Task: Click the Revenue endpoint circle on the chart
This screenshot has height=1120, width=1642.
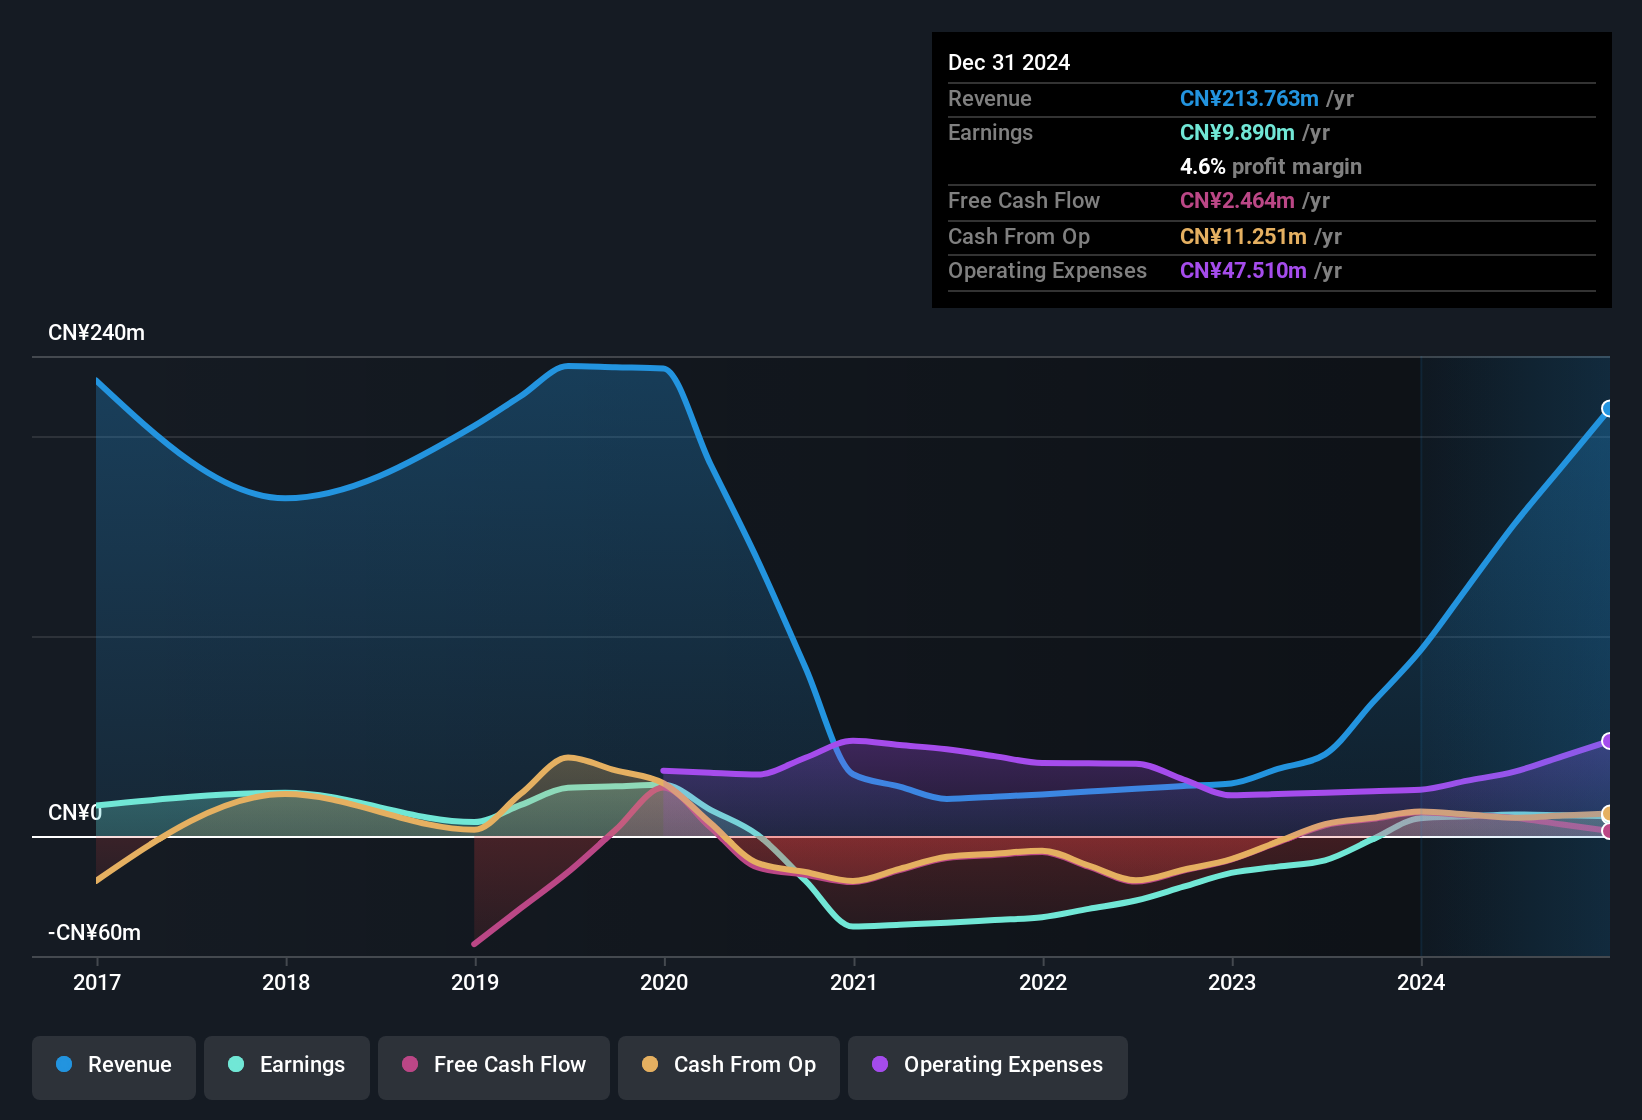Action: pos(1607,409)
